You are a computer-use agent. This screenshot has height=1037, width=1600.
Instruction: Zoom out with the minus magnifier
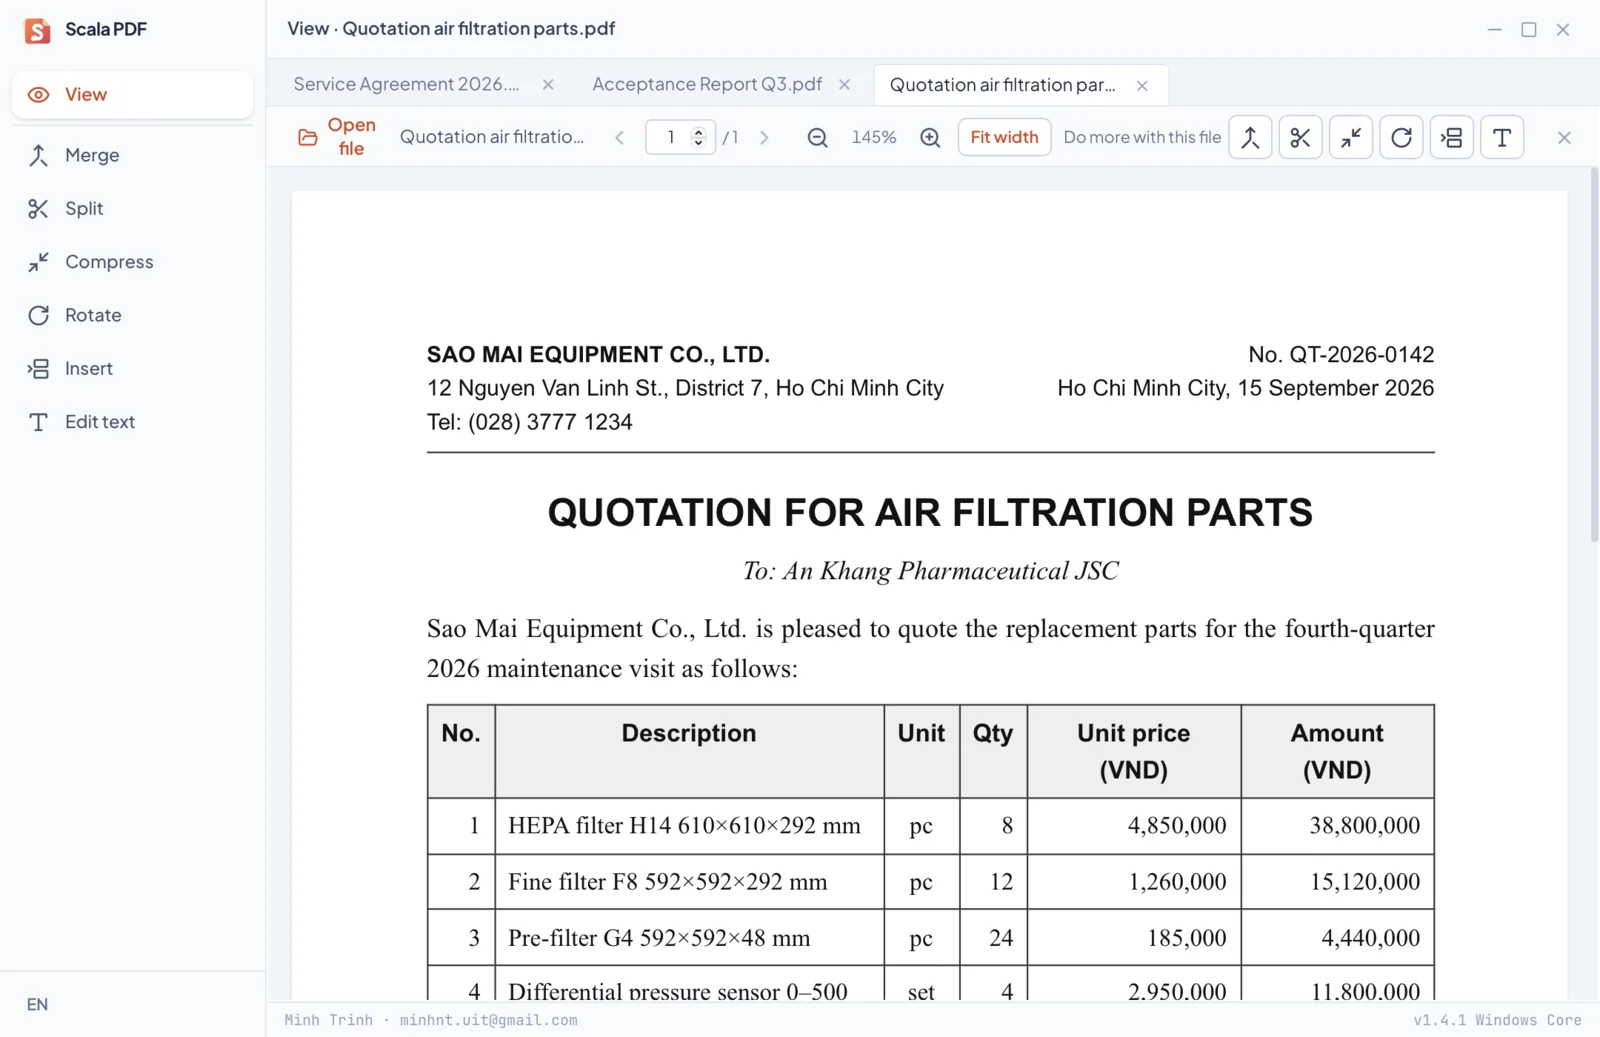[x=817, y=138]
